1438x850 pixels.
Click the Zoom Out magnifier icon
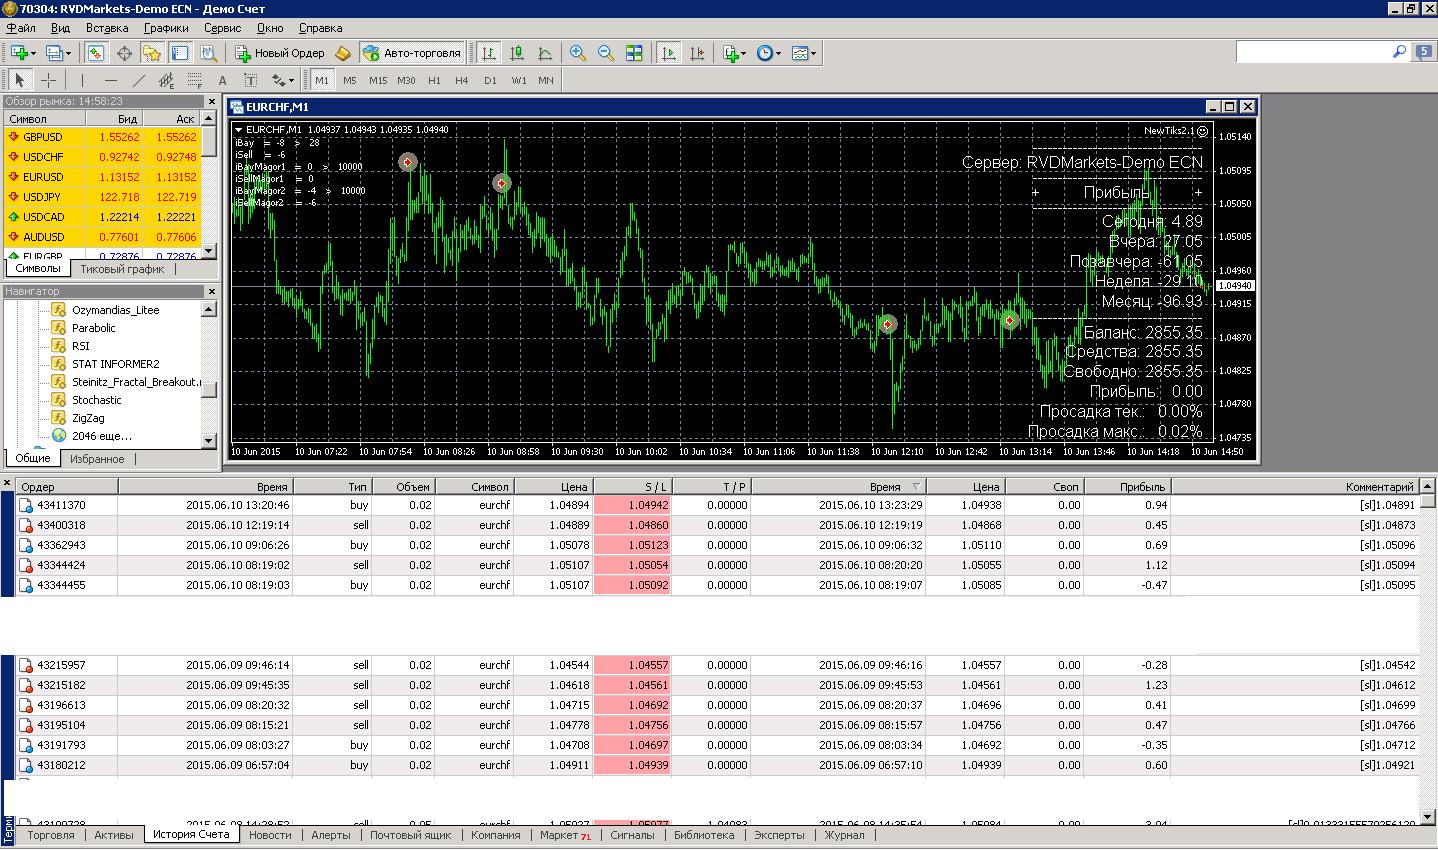[x=606, y=53]
